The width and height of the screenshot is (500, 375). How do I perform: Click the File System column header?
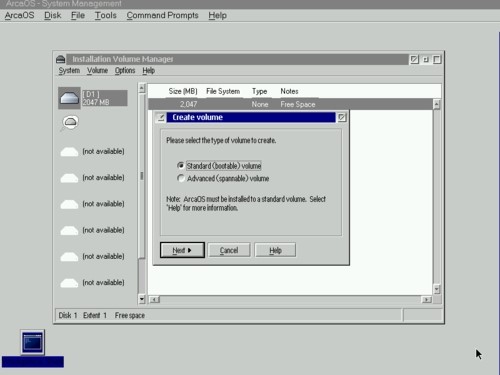click(223, 91)
